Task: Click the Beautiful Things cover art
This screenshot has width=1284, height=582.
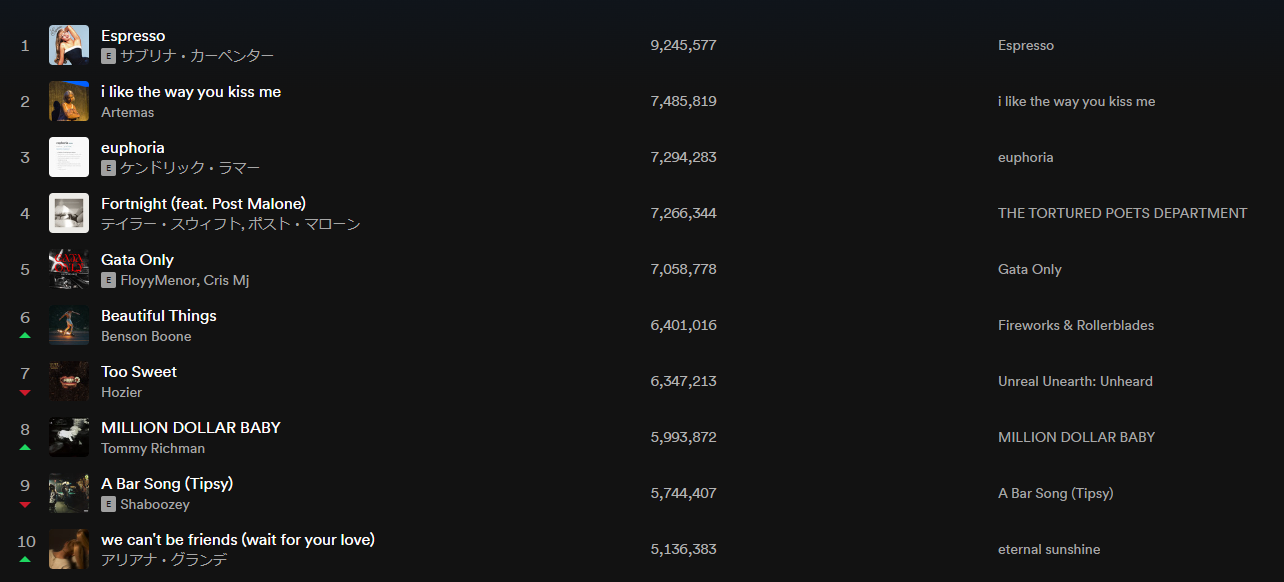Action: pos(69,325)
